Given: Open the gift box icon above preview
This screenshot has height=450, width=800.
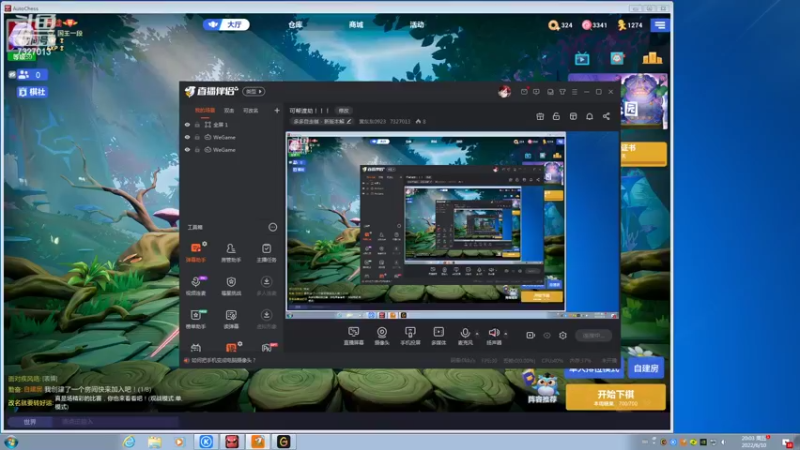Looking at the screenshot, I should [x=540, y=116].
